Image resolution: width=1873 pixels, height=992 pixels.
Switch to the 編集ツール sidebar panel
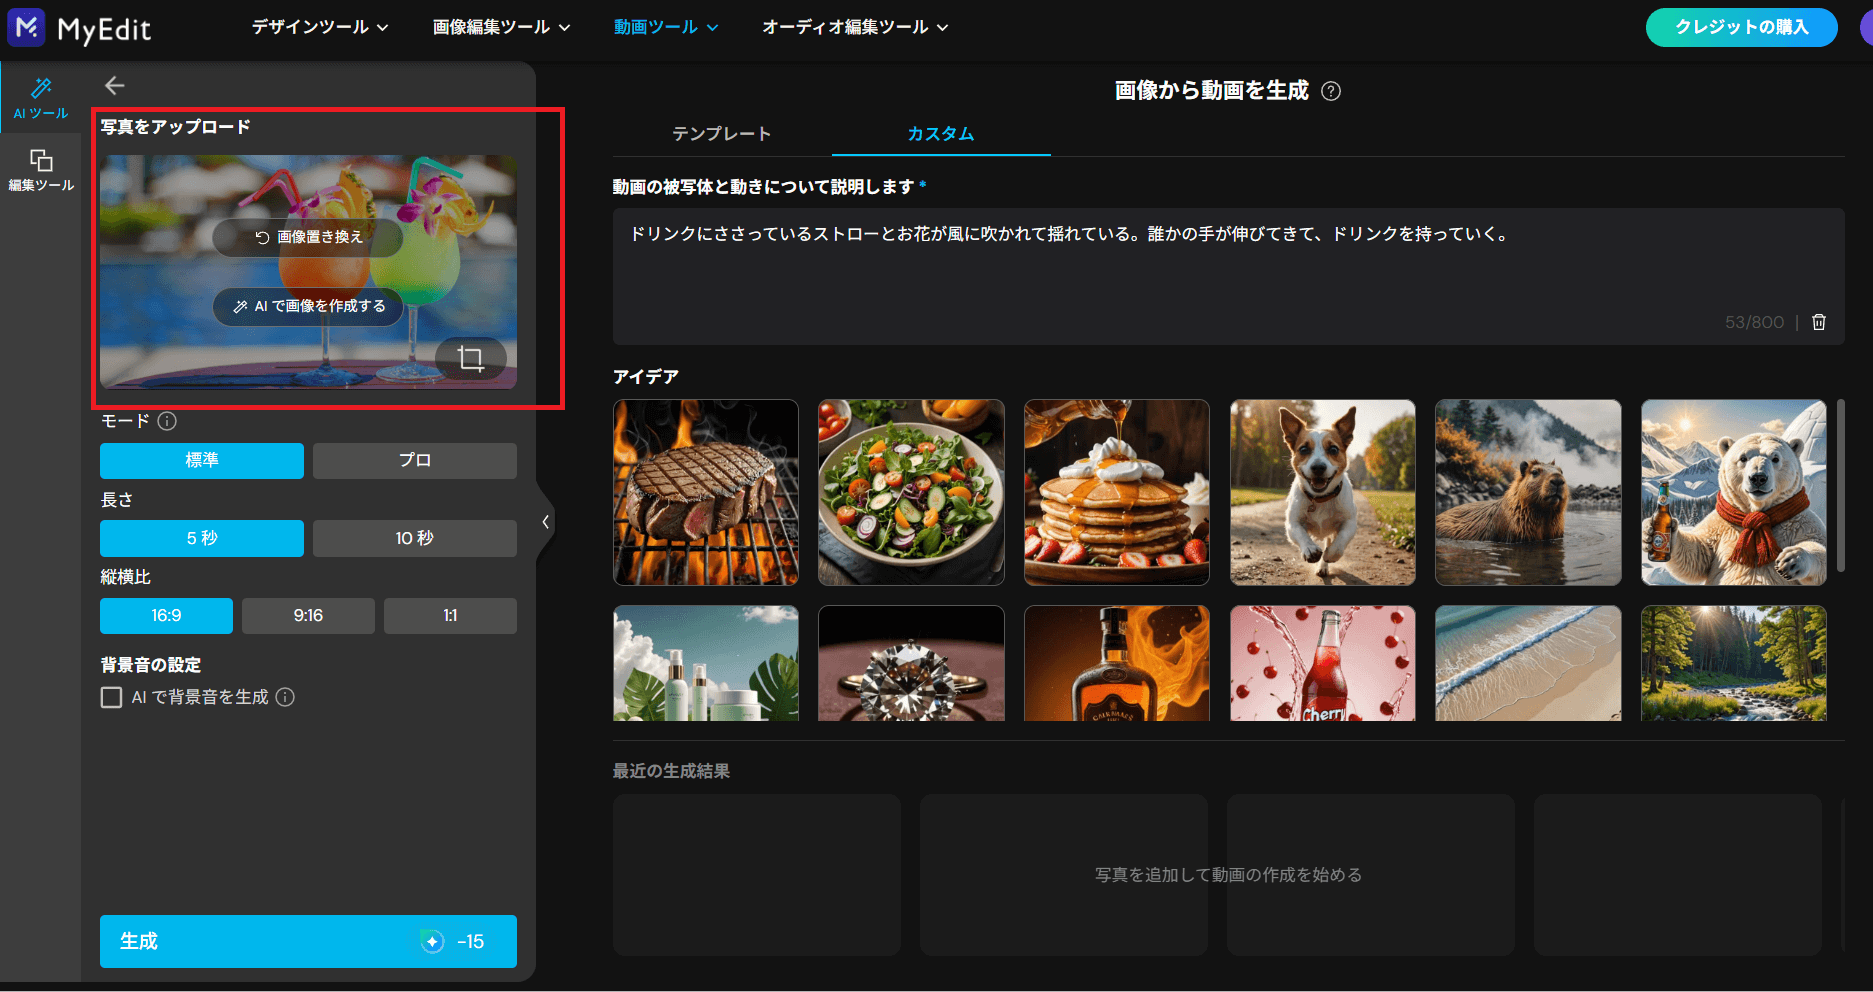[40, 168]
